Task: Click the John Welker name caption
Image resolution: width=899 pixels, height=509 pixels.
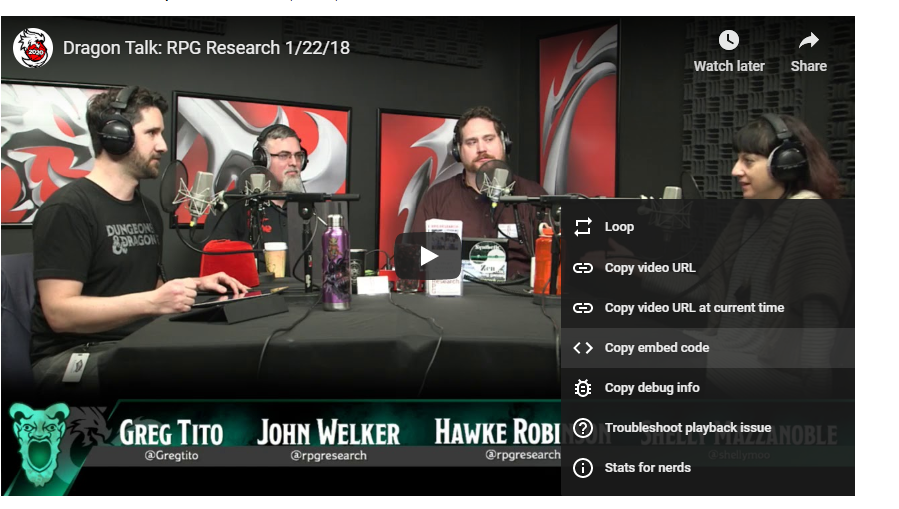Action: 328,433
